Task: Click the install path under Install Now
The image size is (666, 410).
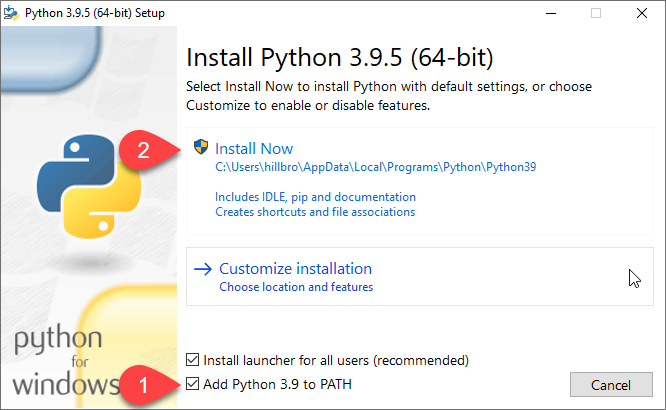Action: pyautogui.click(x=375, y=167)
